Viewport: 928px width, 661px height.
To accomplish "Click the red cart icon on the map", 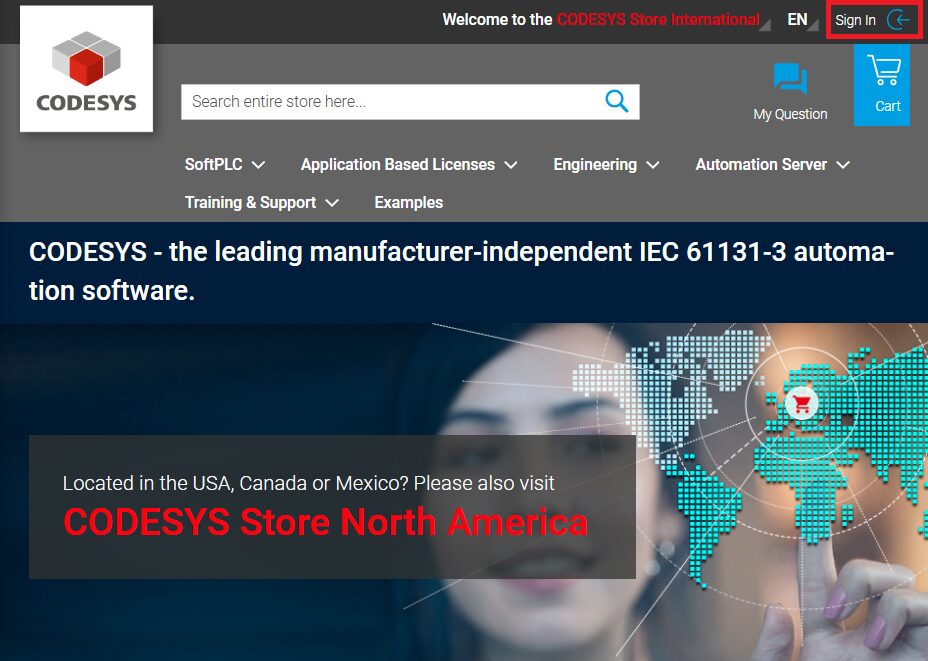I will click(x=801, y=404).
